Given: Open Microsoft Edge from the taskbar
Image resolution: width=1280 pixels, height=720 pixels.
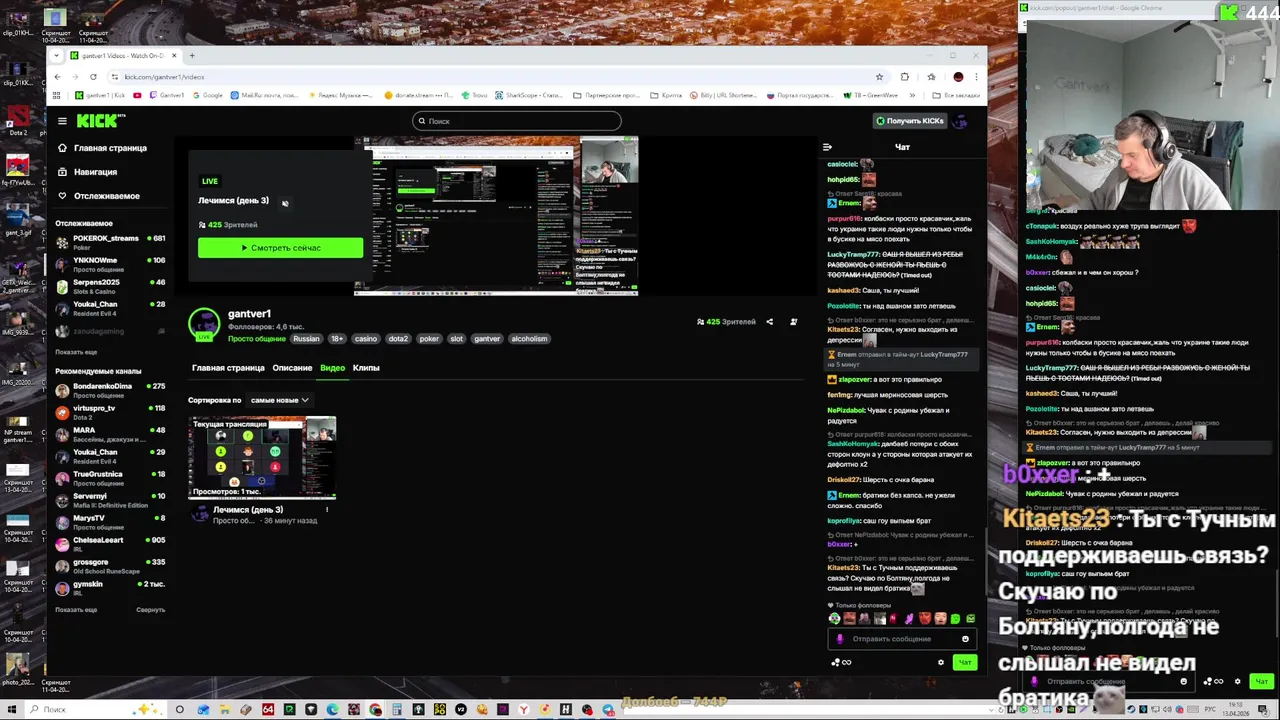Looking at the screenshot, I should 332,710.
